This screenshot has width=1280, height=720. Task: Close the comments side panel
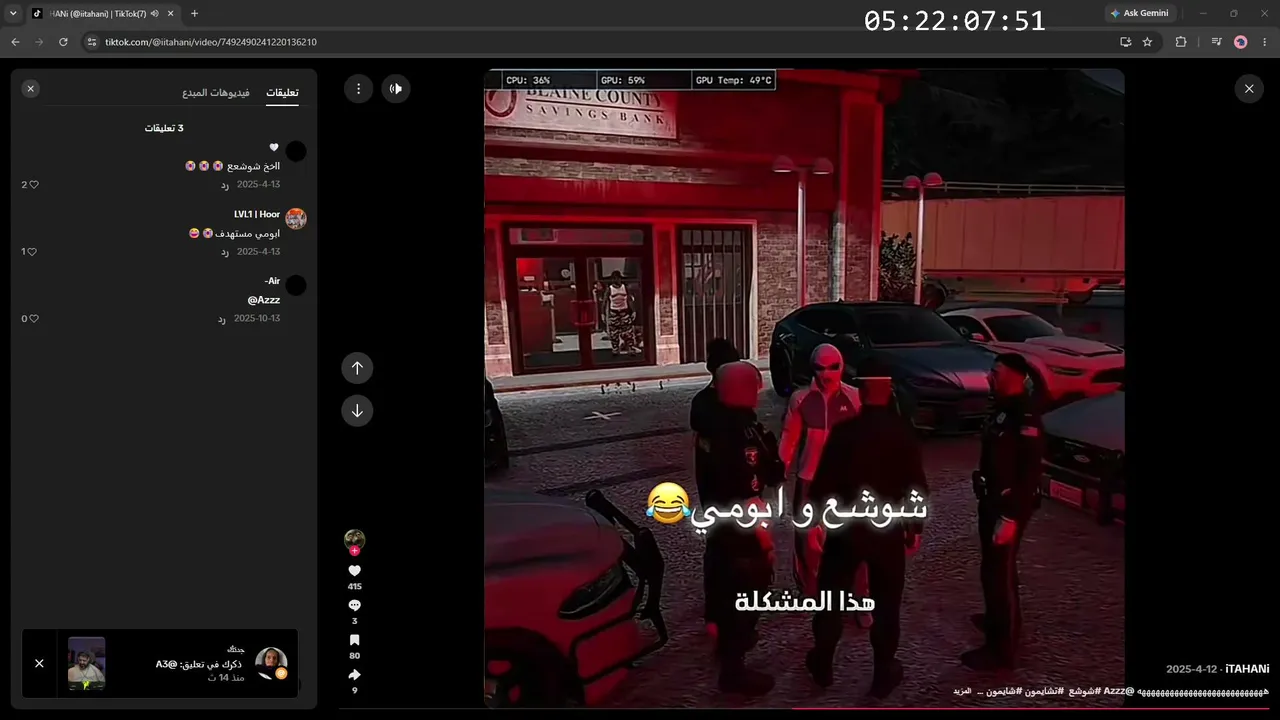[31, 89]
